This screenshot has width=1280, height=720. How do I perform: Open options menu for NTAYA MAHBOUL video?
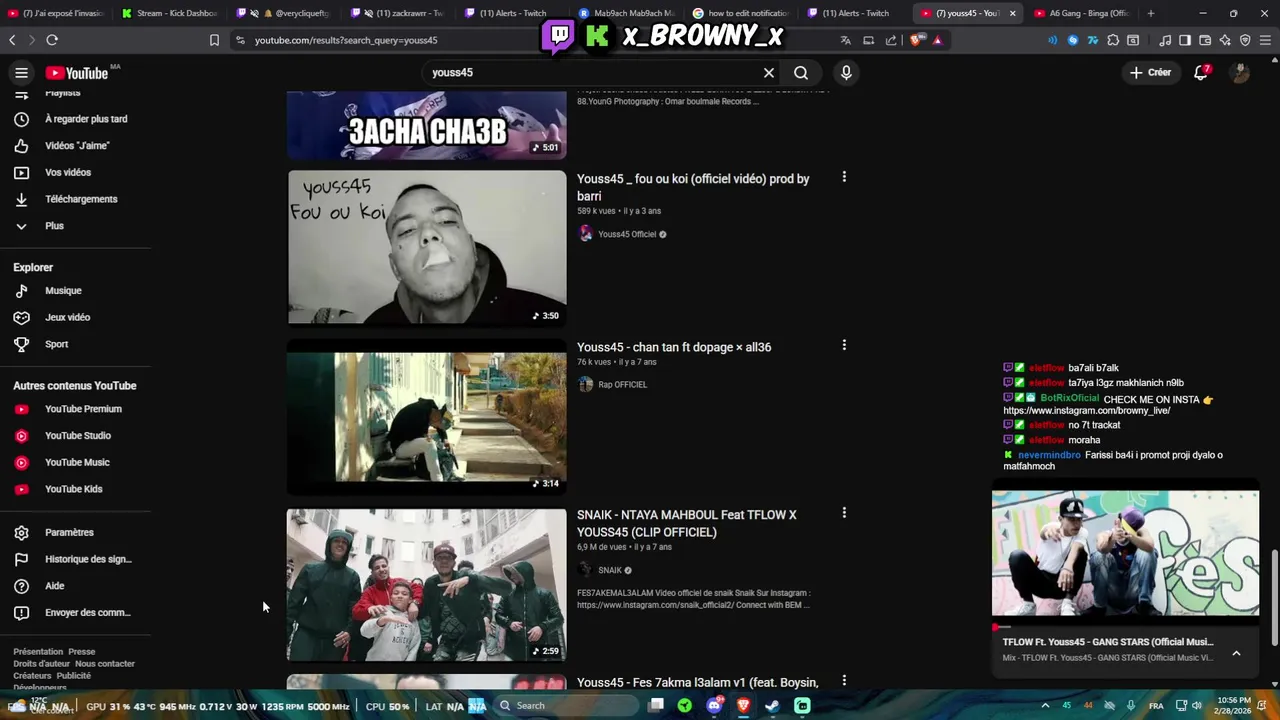[844, 513]
